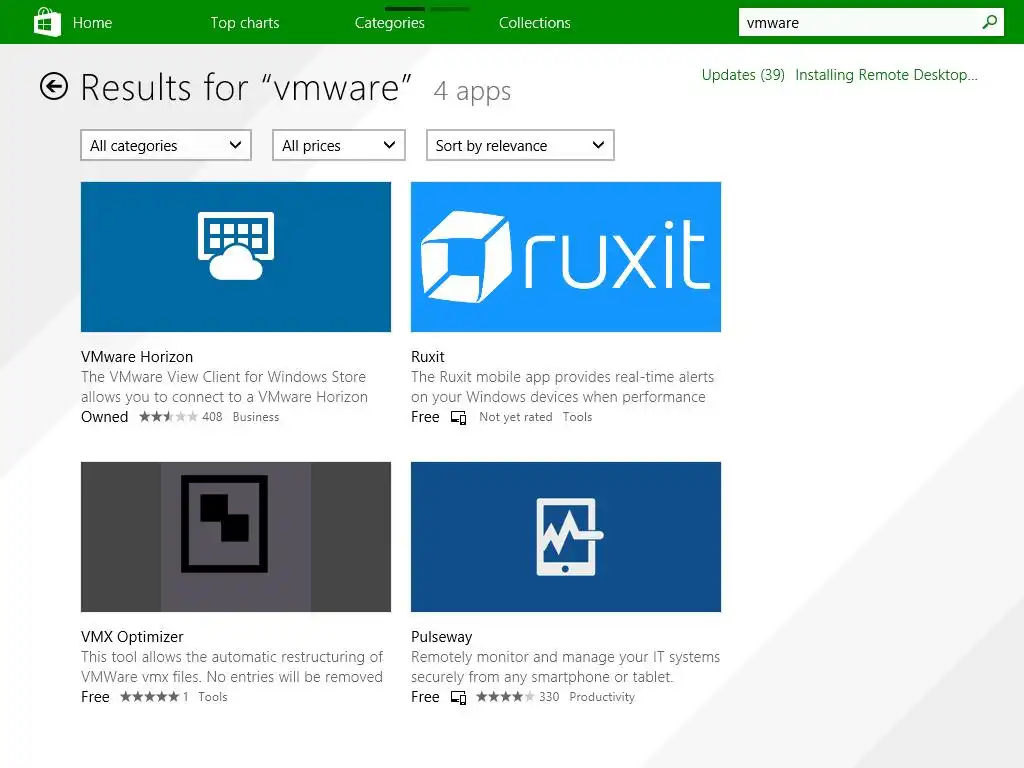Open the All categories dropdown

click(166, 145)
